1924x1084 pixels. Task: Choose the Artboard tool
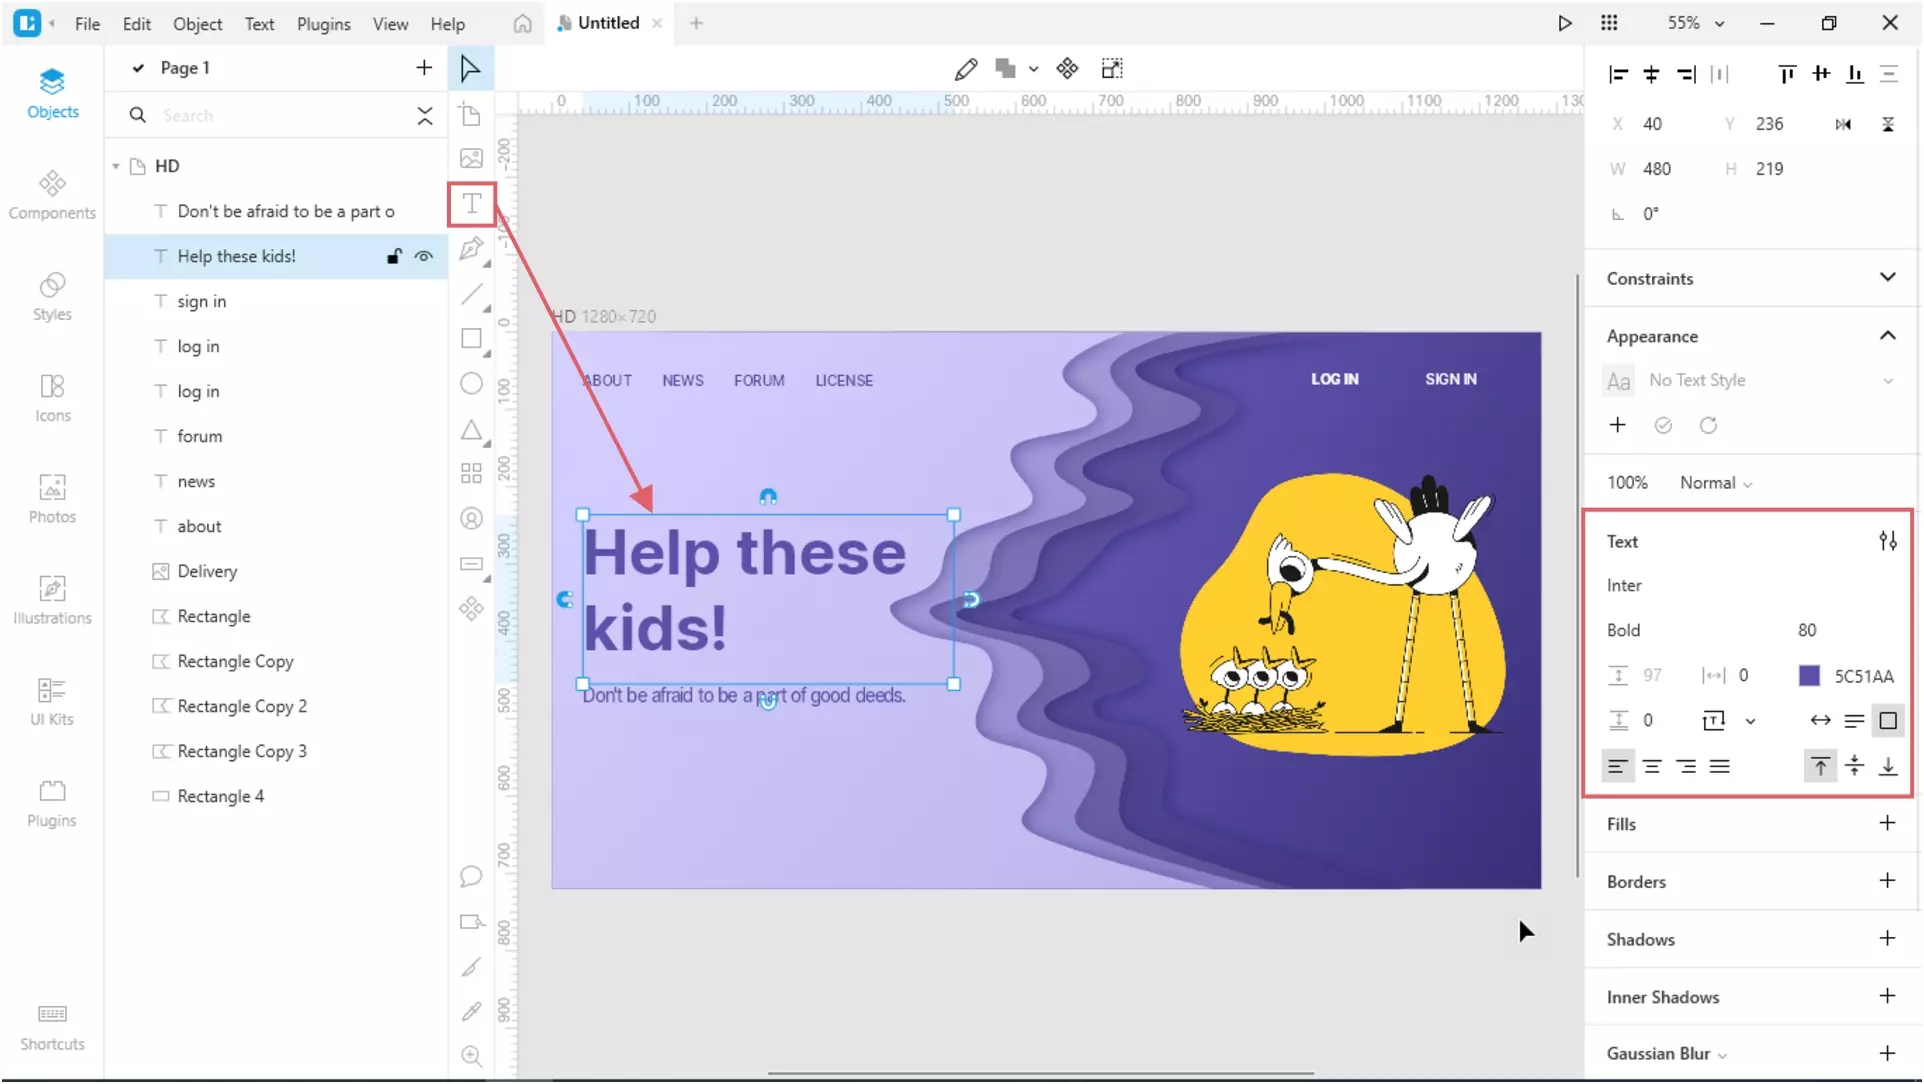tap(471, 114)
